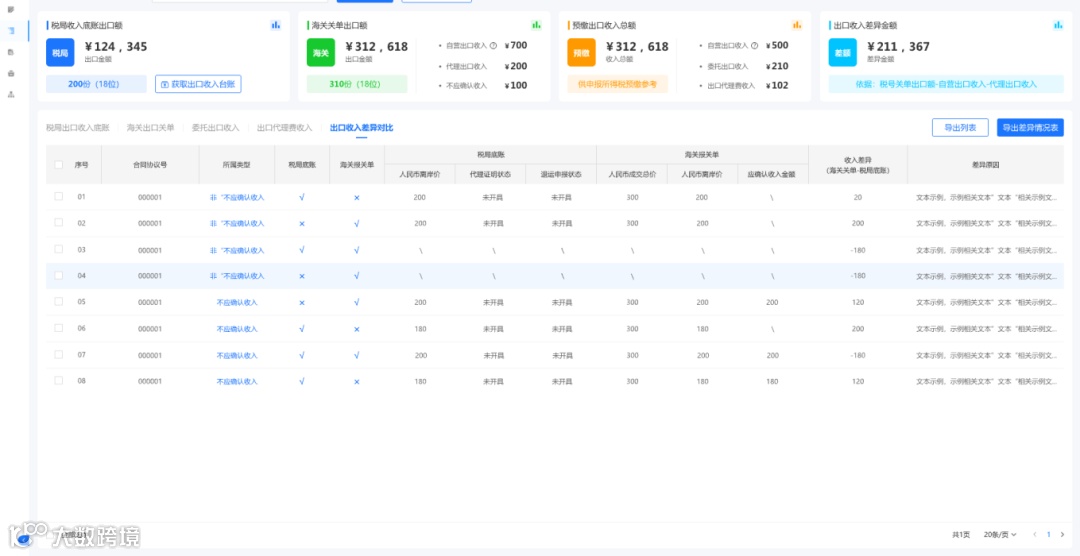
Task: Select the highlighted blue sidebar icon
Action: pos(10,30)
